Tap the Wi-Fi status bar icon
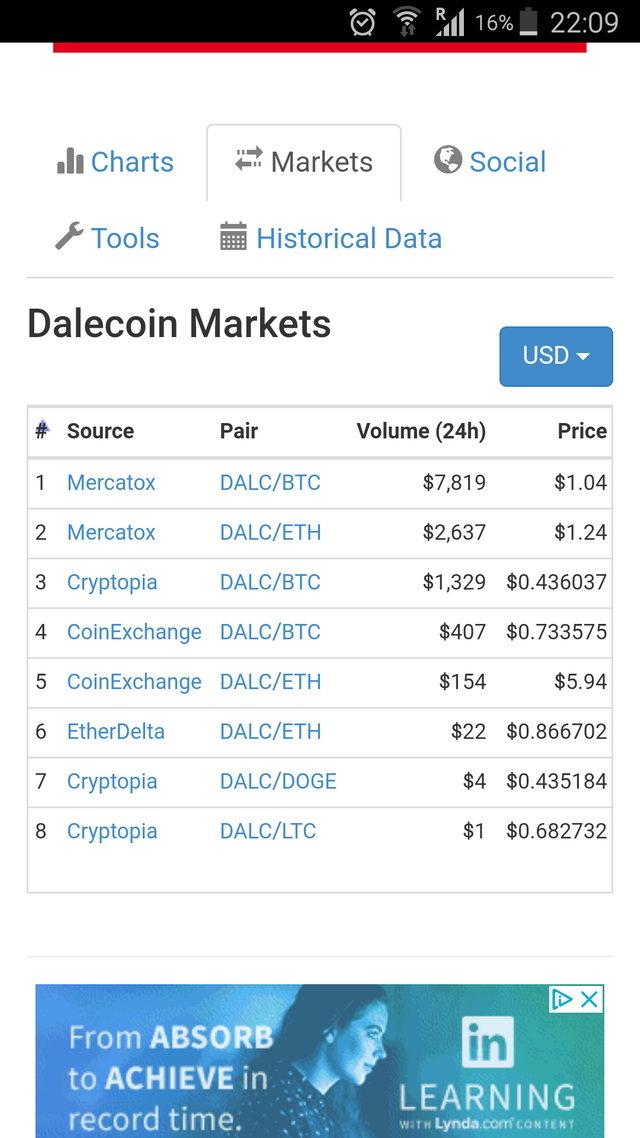The image size is (640, 1138). 407,21
